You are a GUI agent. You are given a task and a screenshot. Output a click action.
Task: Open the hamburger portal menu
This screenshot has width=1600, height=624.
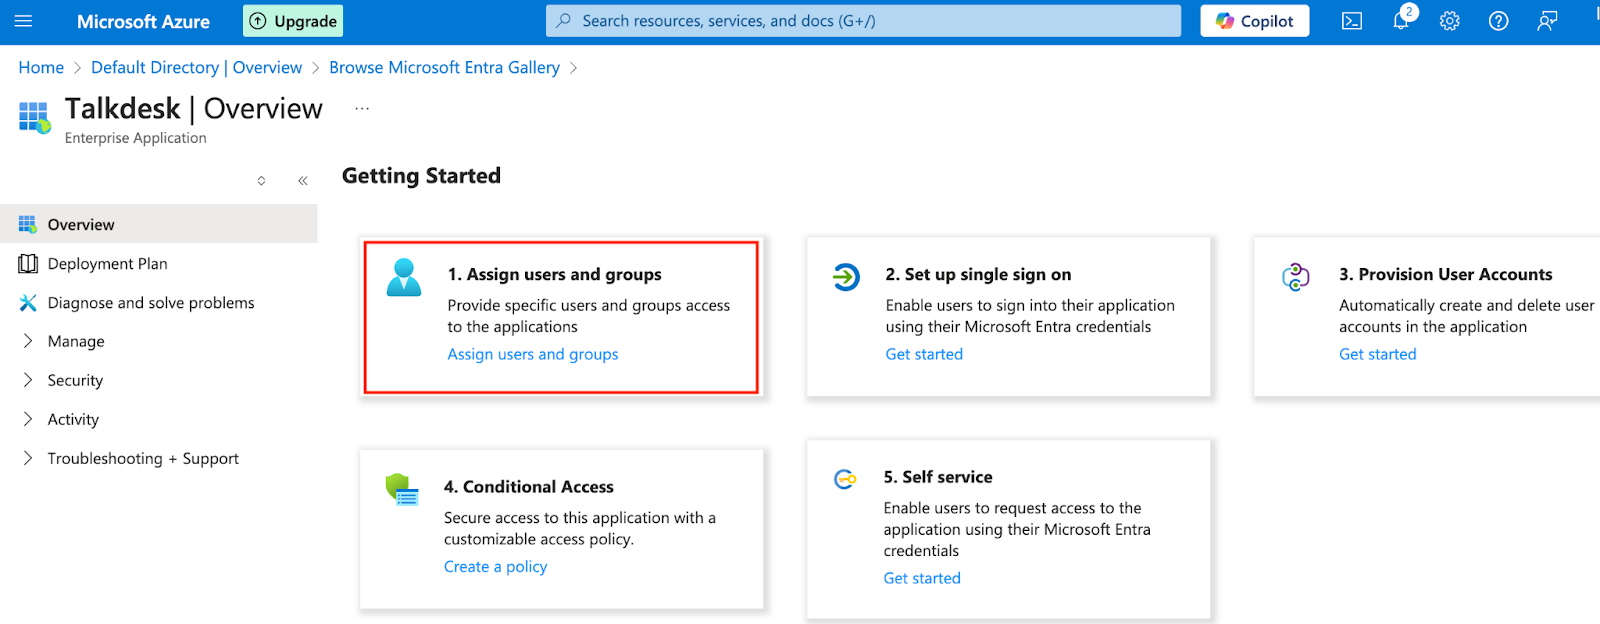tap(24, 21)
